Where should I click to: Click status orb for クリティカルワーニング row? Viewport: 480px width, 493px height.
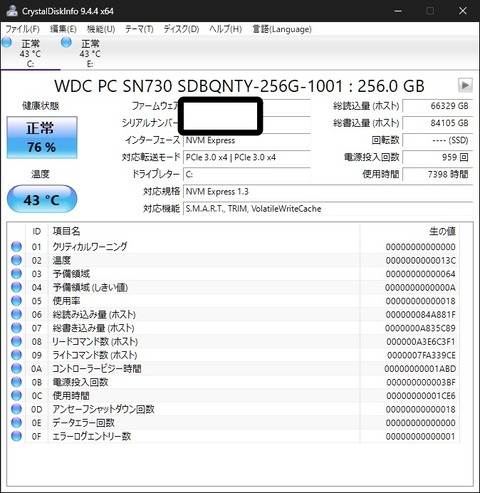pos(16,247)
